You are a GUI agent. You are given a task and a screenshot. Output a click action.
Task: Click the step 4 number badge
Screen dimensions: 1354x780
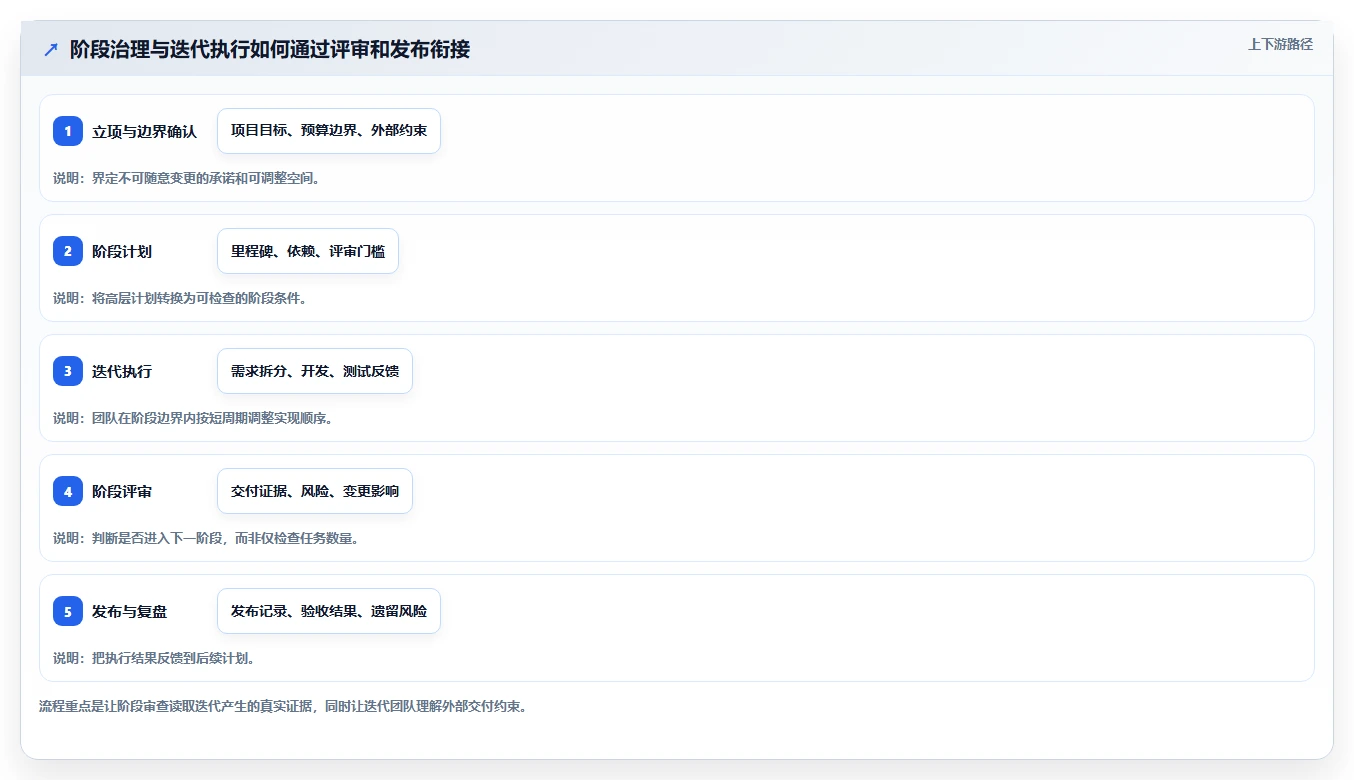[x=68, y=491]
